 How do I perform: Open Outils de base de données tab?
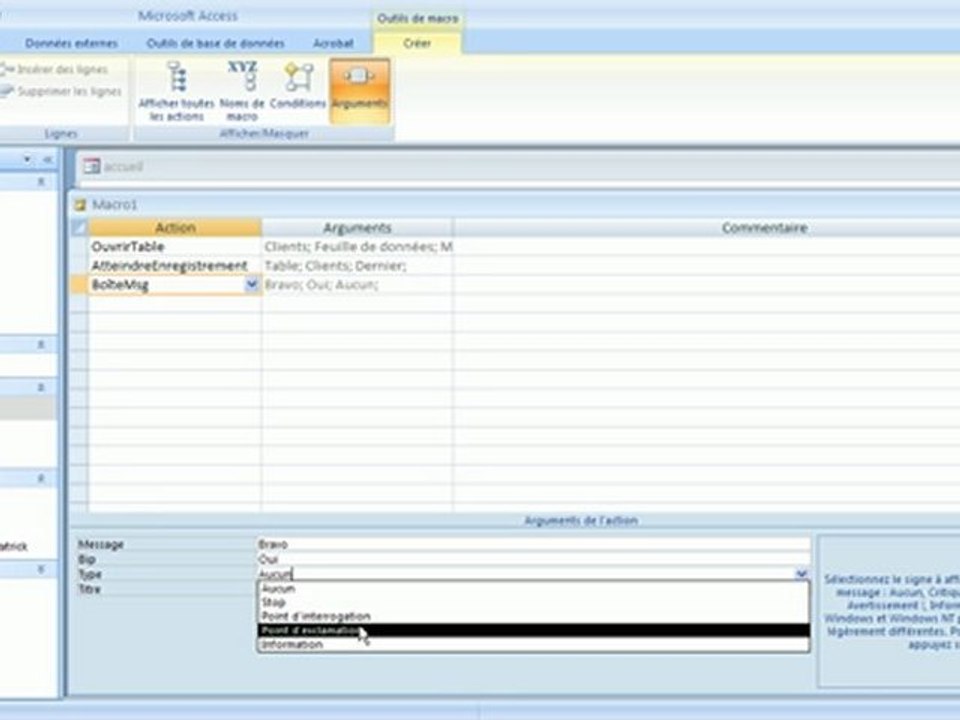[216, 43]
